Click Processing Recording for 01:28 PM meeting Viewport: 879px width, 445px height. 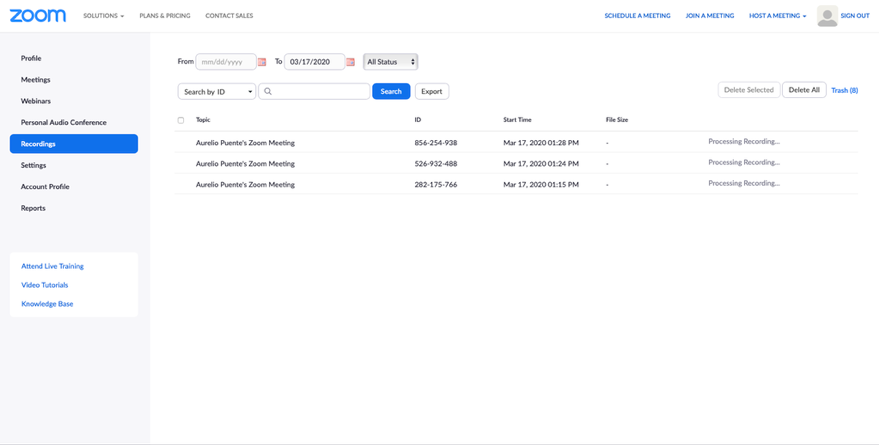click(744, 141)
